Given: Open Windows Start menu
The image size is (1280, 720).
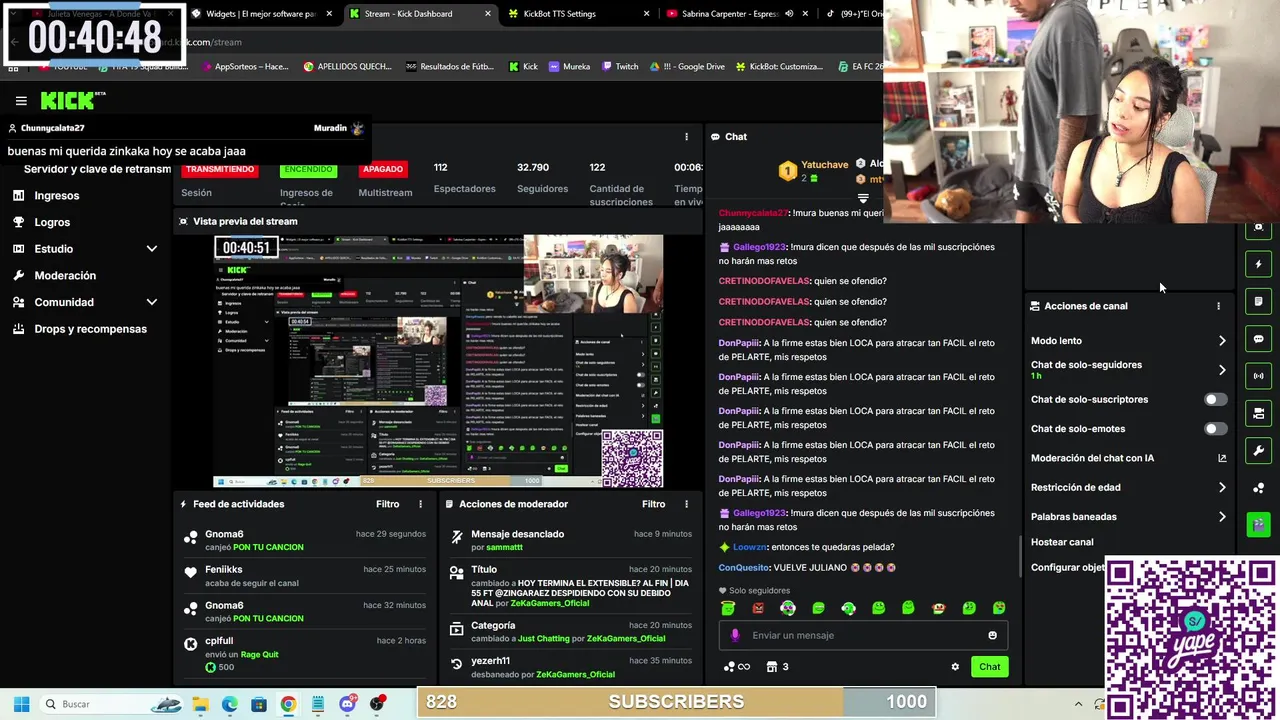Looking at the screenshot, I should click(21, 704).
